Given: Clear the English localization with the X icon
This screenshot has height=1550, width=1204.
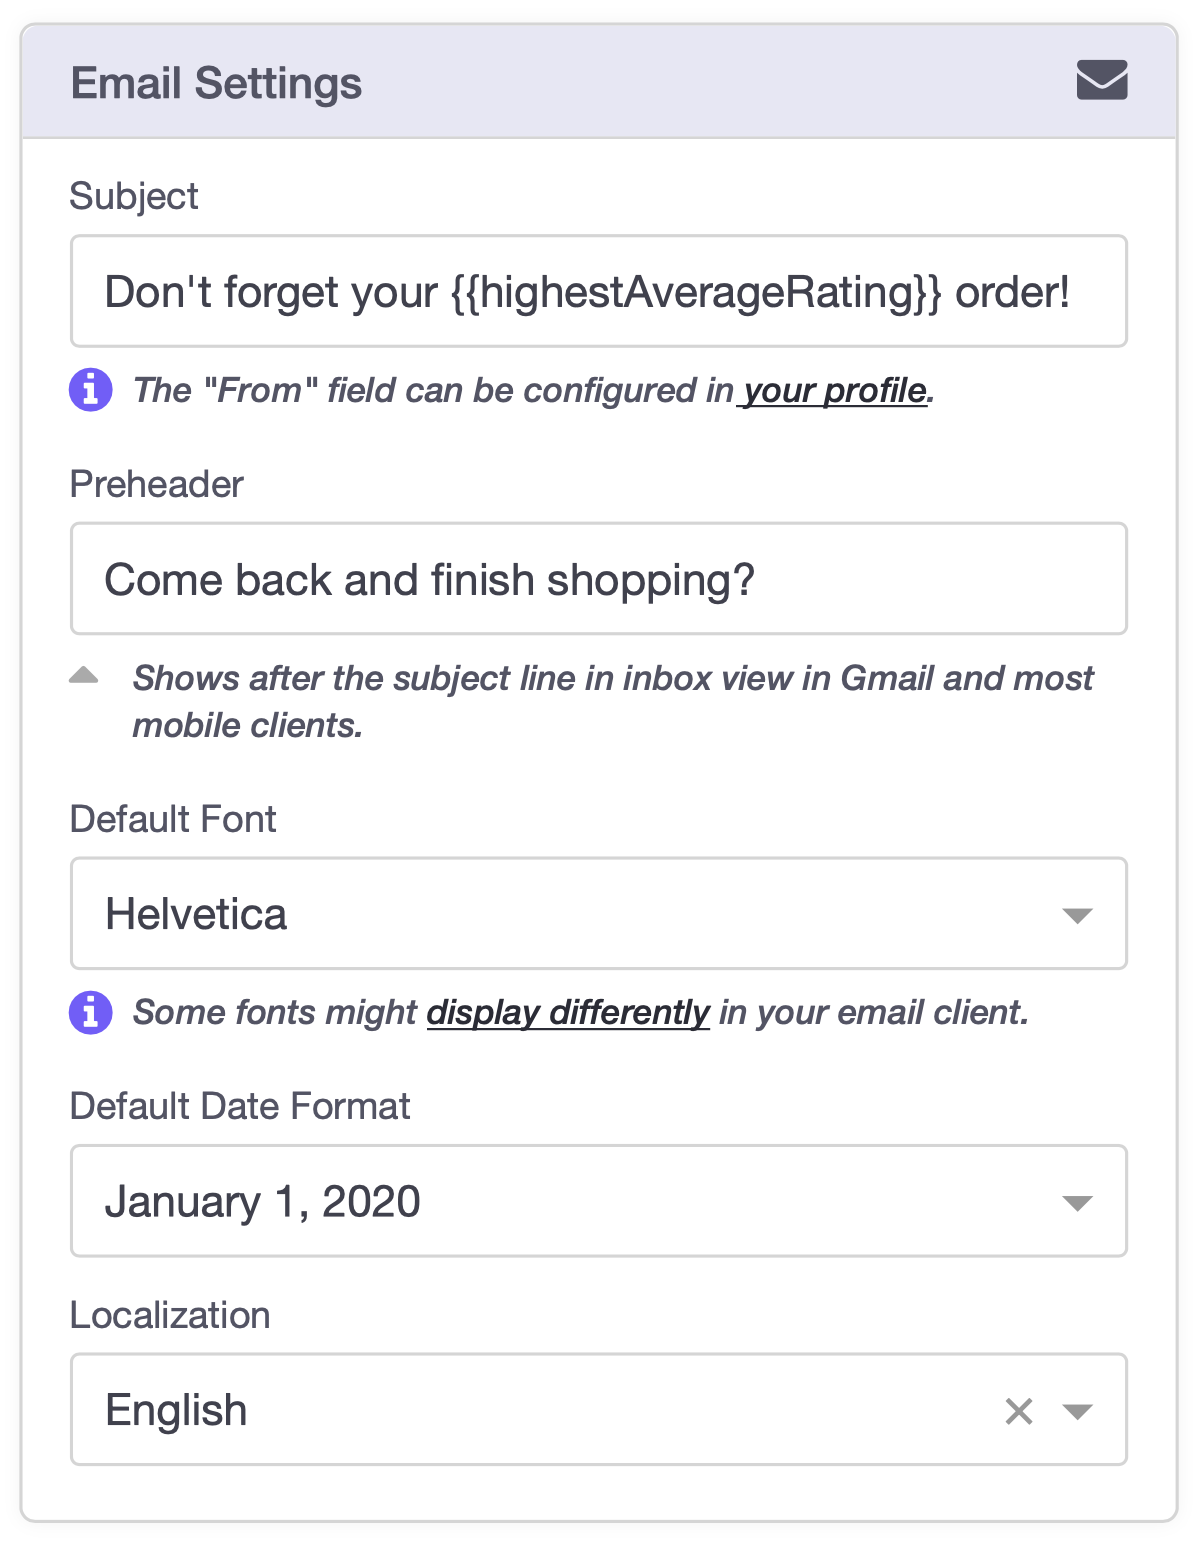Looking at the screenshot, I should (x=1018, y=1411).
